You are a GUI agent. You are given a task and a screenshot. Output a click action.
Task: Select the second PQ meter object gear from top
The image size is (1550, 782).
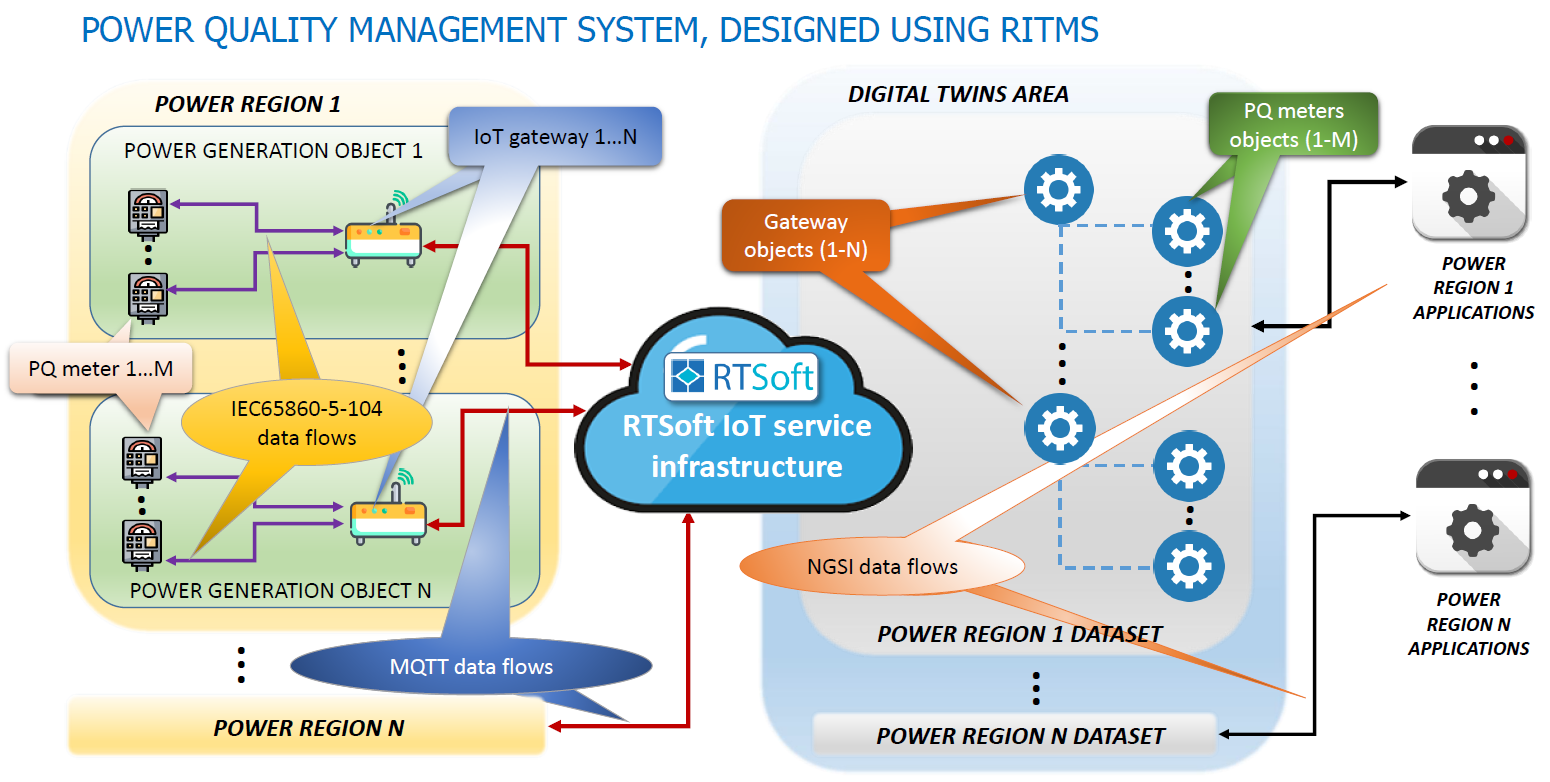(1187, 331)
